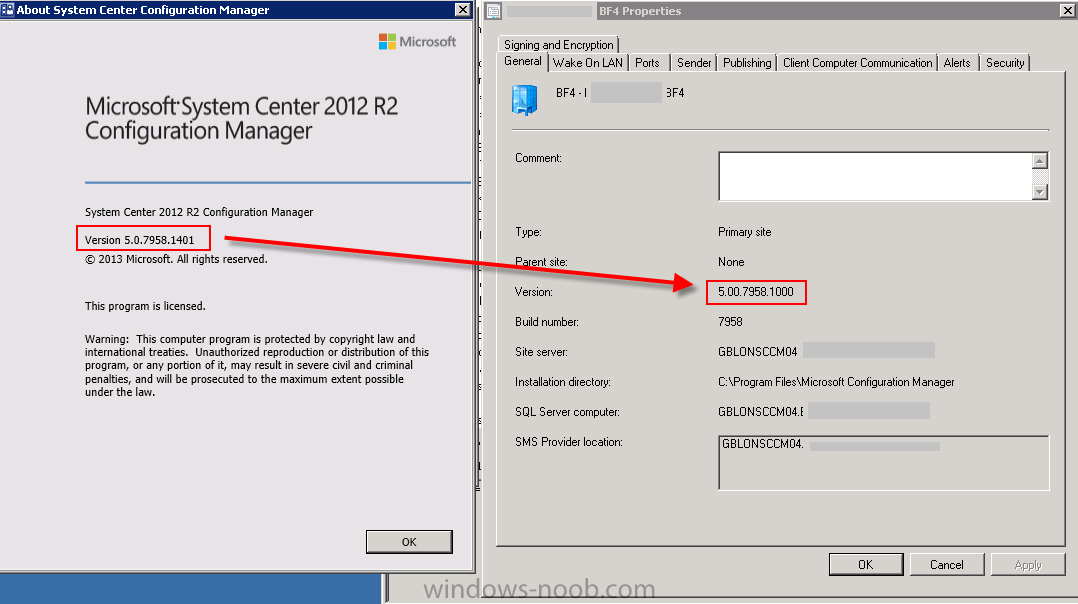Click the large 'Microsoft System Center 2012 R2' heading
Image resolution: width=1078 pixels, height=604 pixels.
241,107
